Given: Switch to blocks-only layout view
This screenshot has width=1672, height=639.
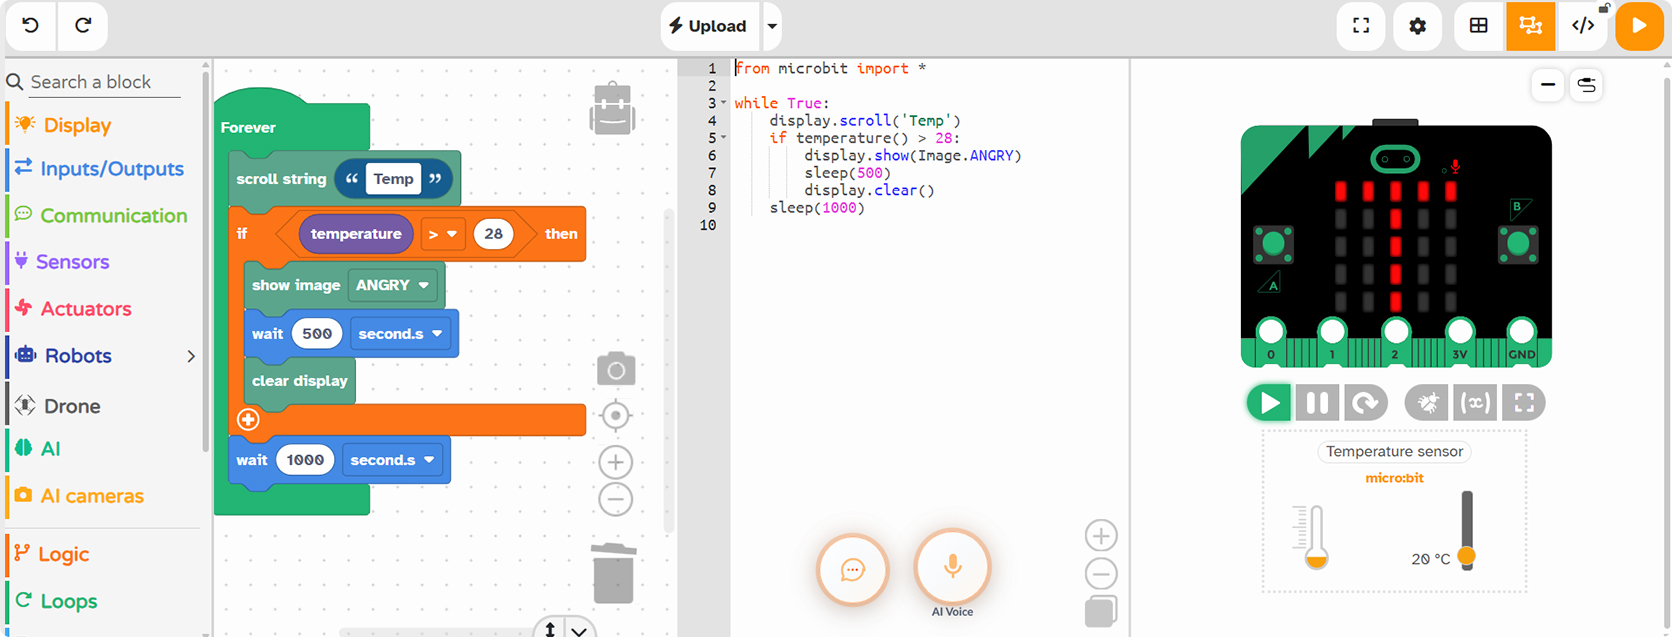Looking at the screenshot, I should coord(1479,26).
